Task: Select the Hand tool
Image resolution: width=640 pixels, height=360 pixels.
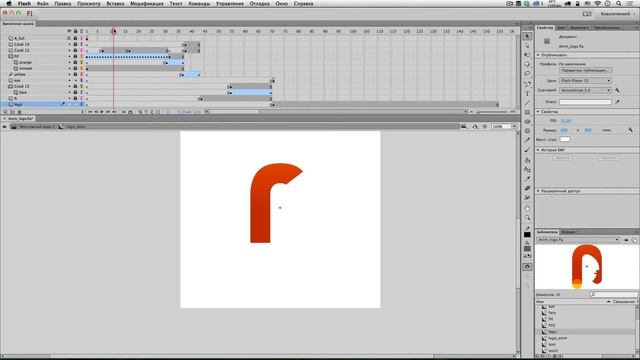Action: click(x=527, y=209)
